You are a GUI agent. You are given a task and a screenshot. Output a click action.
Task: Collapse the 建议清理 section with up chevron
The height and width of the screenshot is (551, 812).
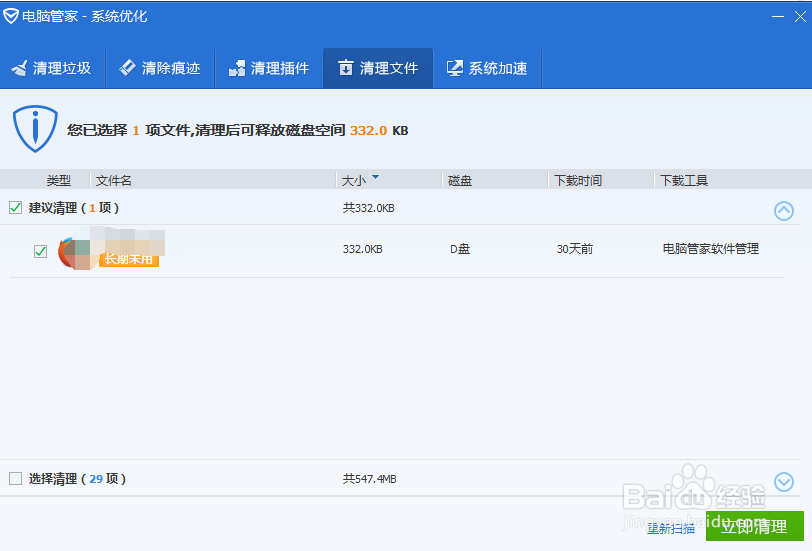click(x=784, y=211)
